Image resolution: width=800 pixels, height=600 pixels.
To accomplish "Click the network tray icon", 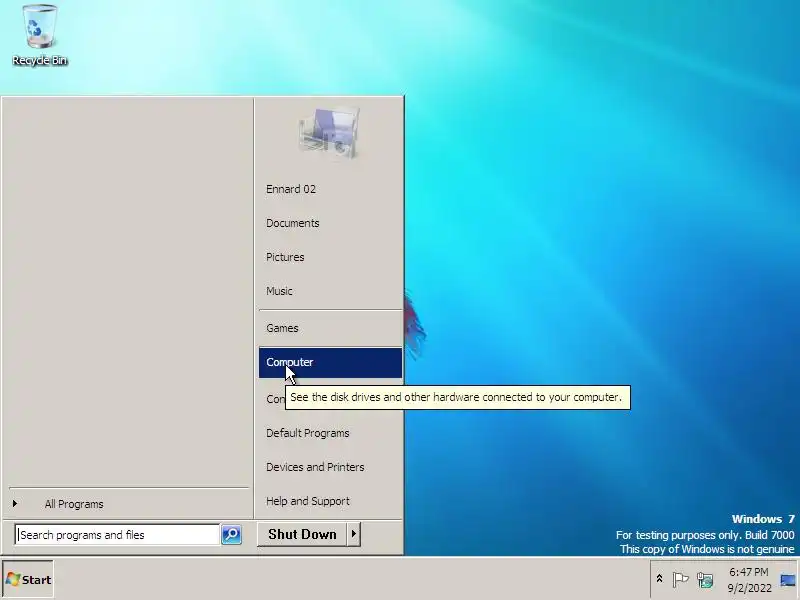I will click(705, 580).
